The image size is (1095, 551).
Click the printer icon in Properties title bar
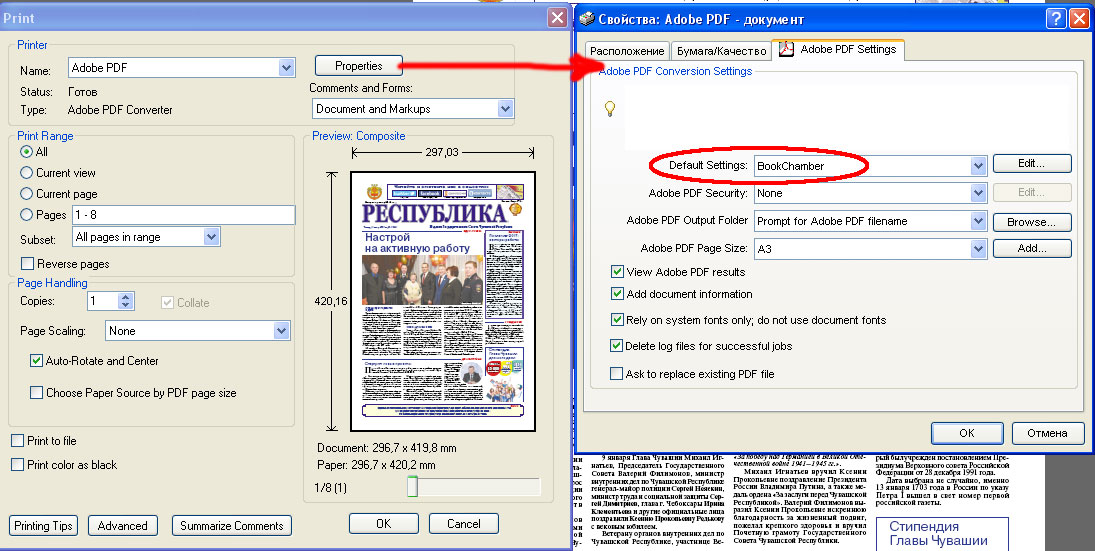pyautogui.click(x=587, y=19)
